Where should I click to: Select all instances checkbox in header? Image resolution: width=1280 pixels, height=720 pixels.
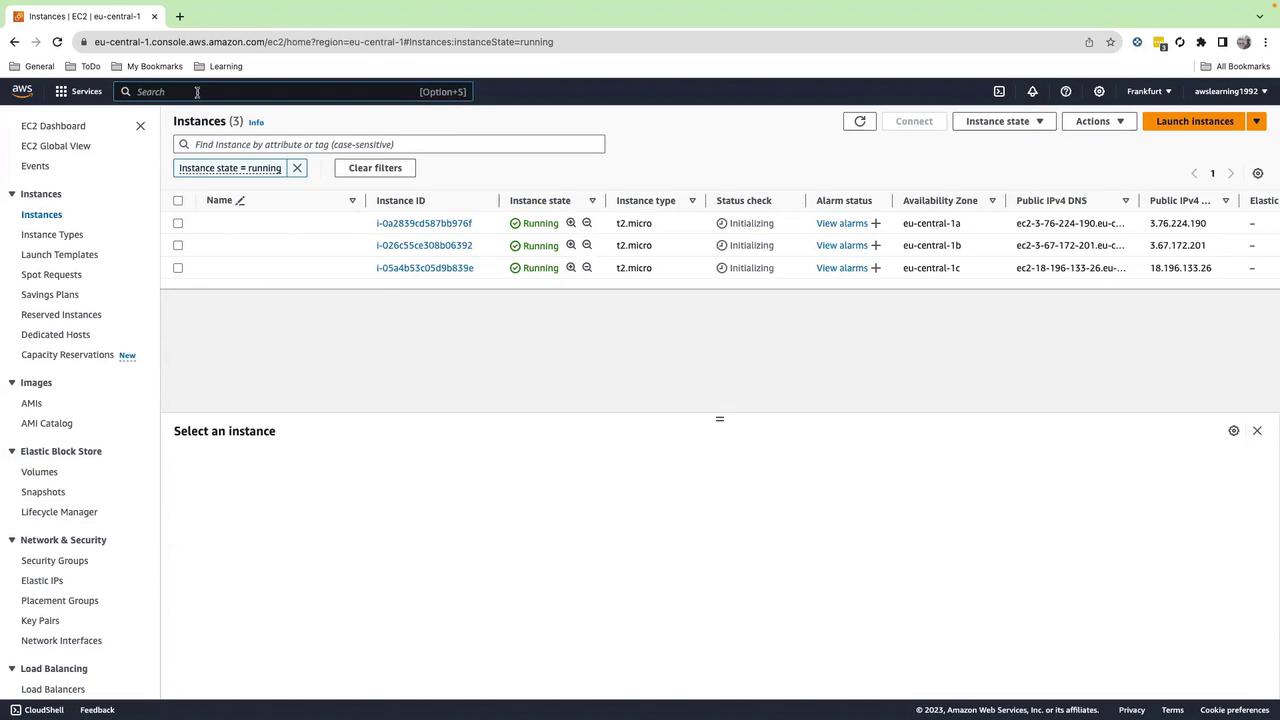(x=178, y=201)
